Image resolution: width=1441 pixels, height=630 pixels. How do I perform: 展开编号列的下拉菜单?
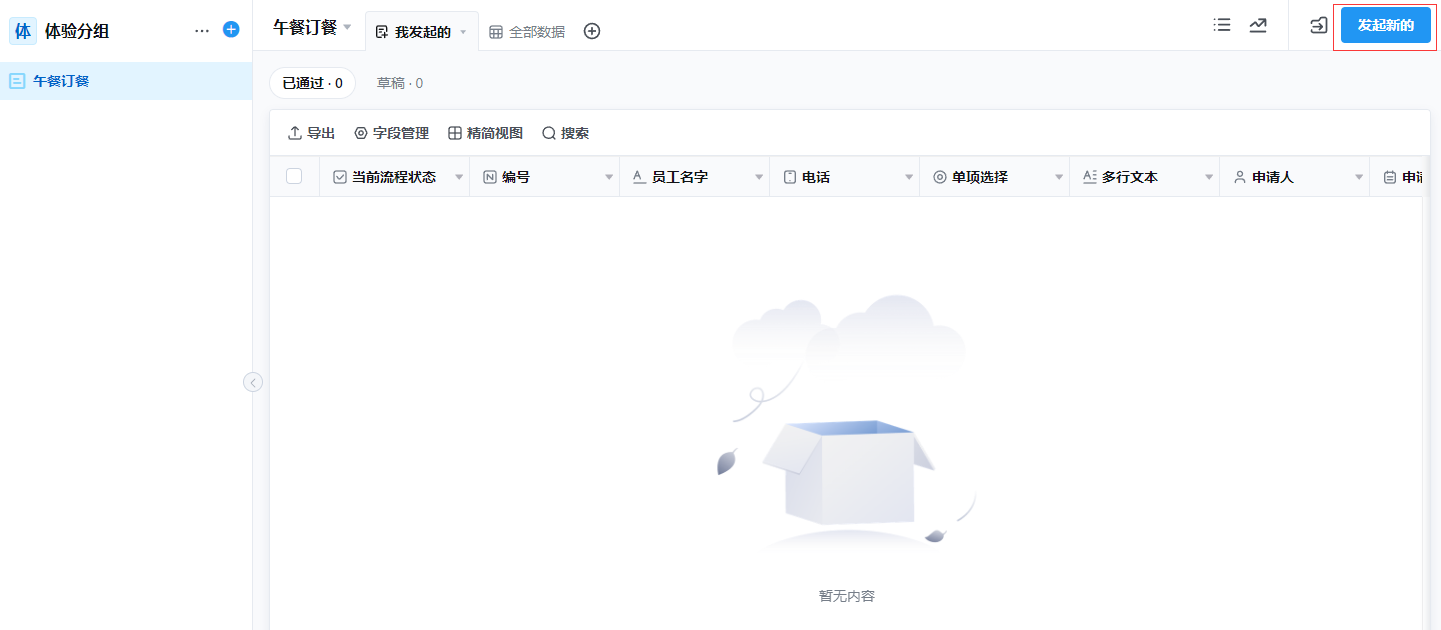[x=609, y=175]
